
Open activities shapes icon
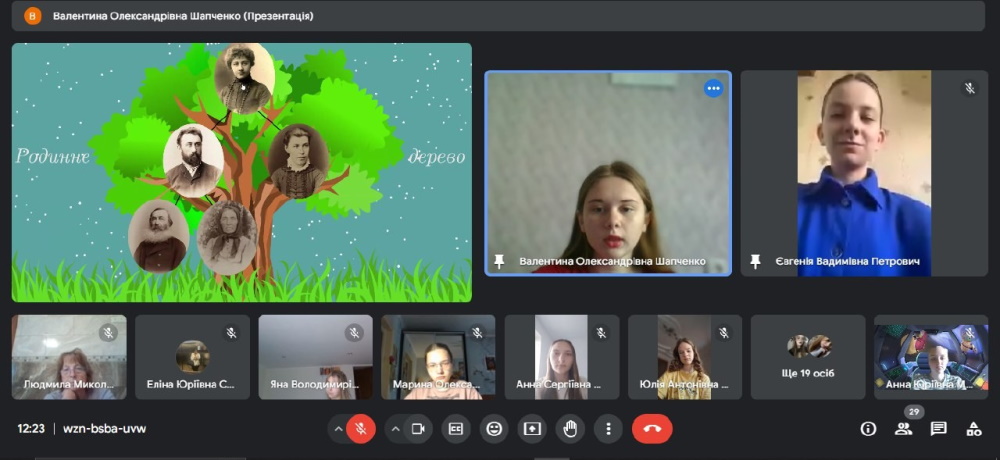973,429
